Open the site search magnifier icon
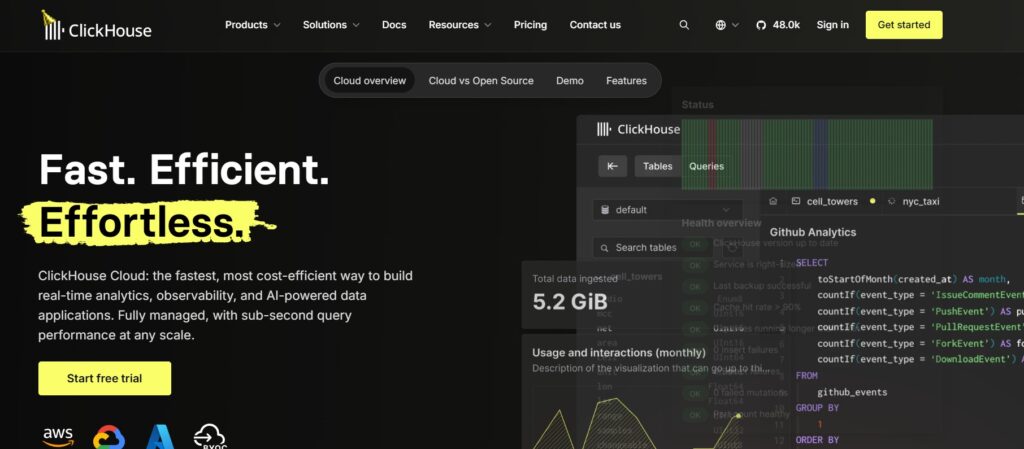Image resolution: width=1024 pixels, height=449 pixels. (684, 25)
